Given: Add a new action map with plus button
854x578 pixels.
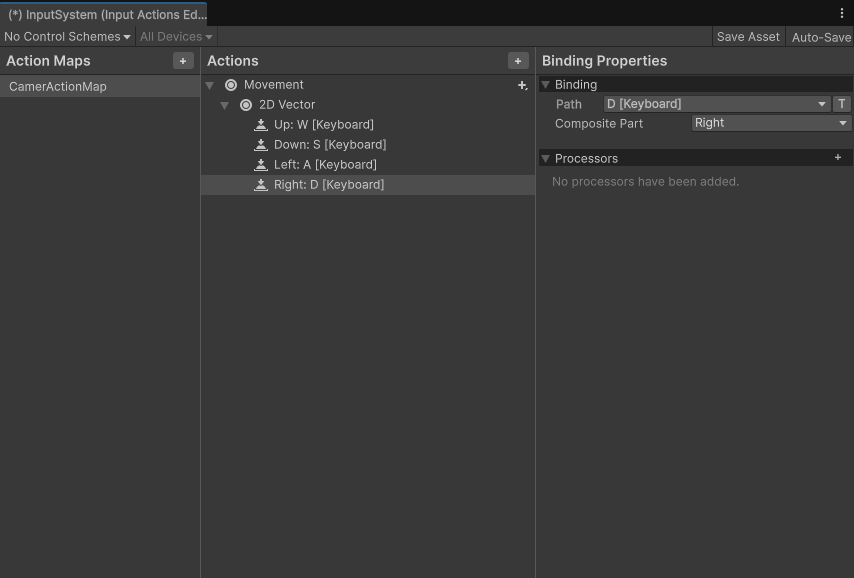Looking at the screenshot, I should point(183,61).
